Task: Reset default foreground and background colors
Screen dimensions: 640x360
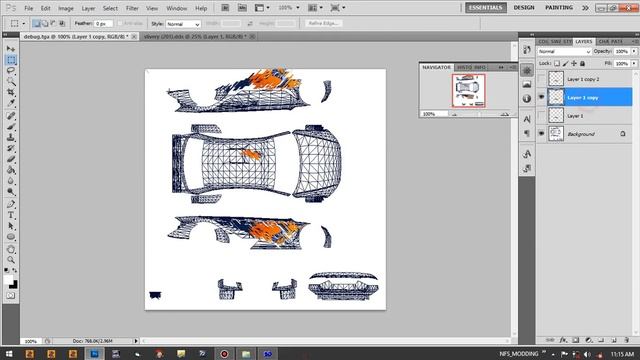Action: tap(7, 270)
